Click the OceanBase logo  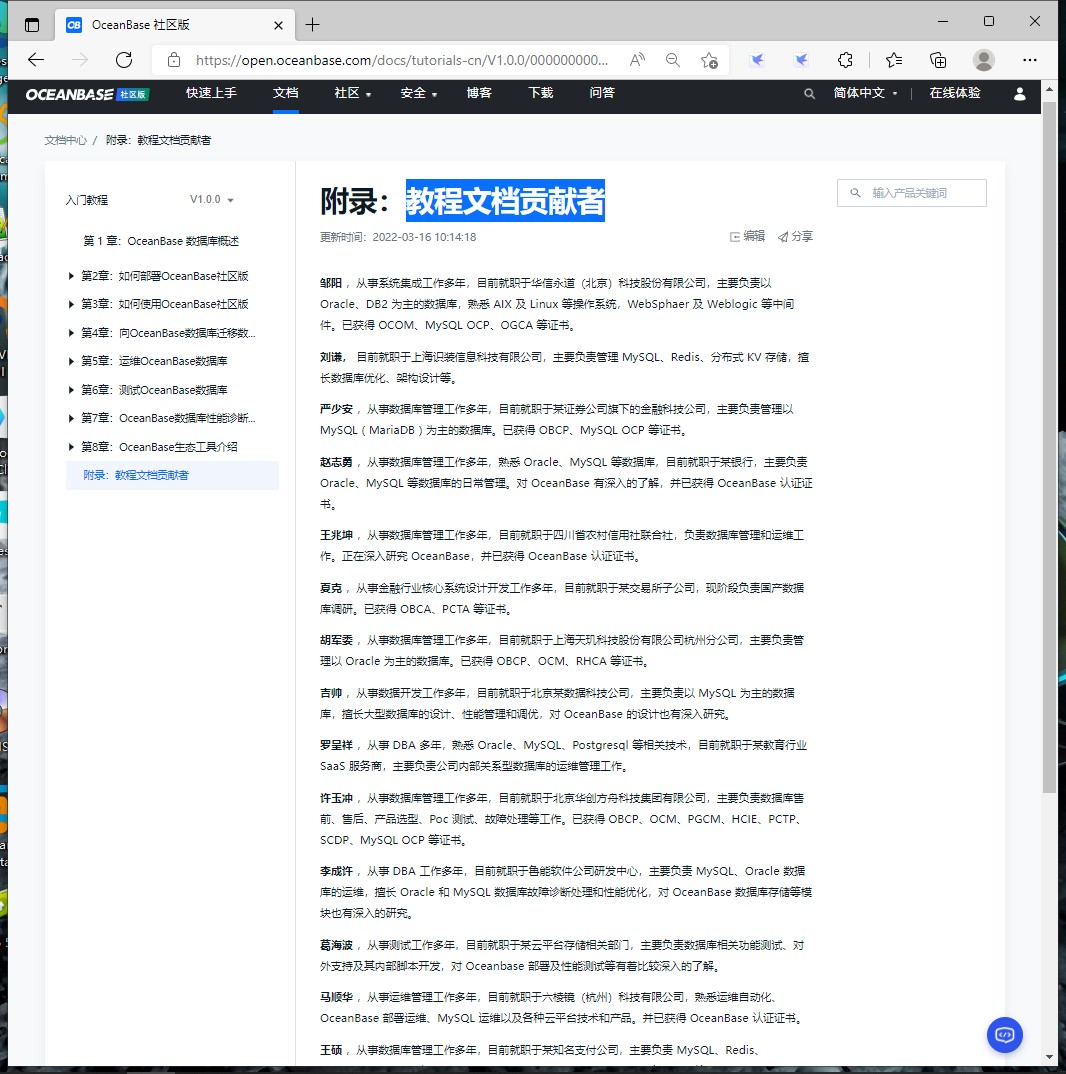coord(87,95)
